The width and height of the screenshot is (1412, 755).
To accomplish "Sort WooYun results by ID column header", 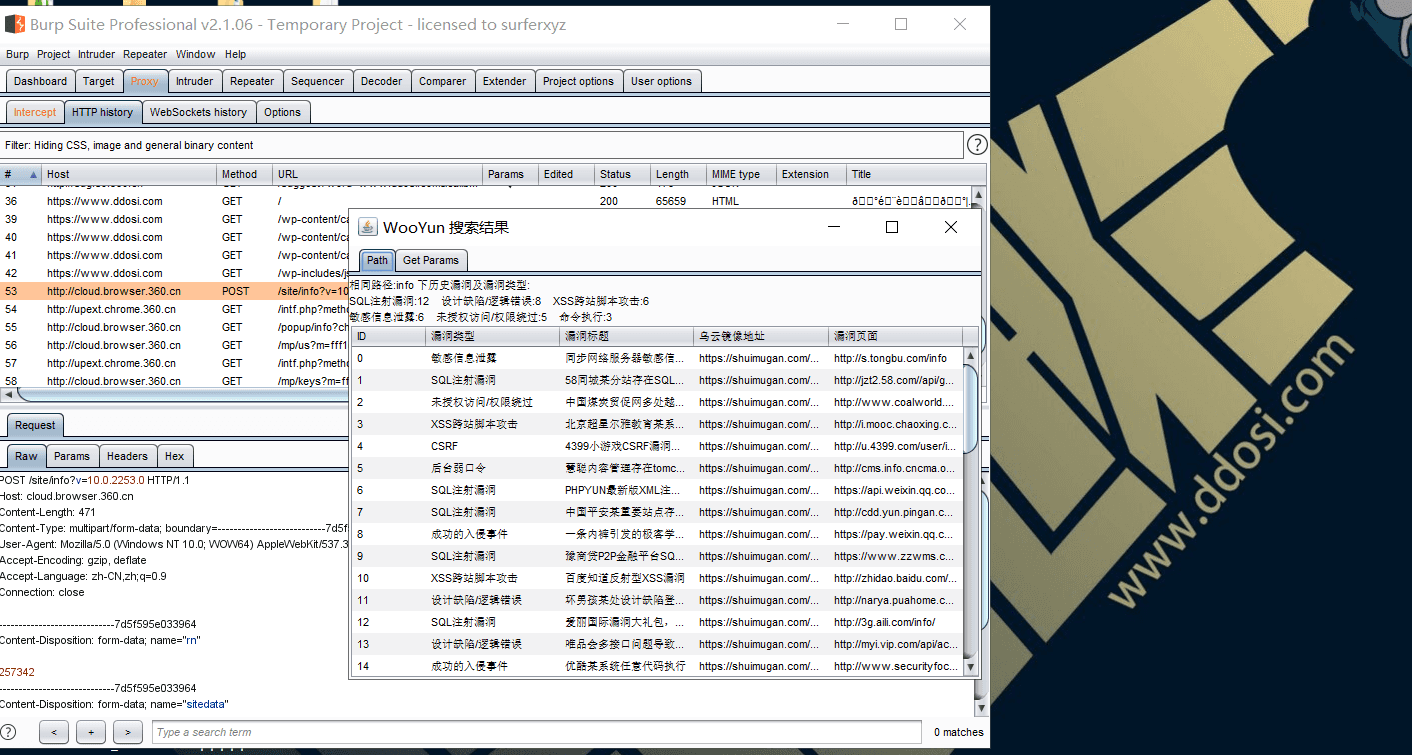I will [389, 336].
